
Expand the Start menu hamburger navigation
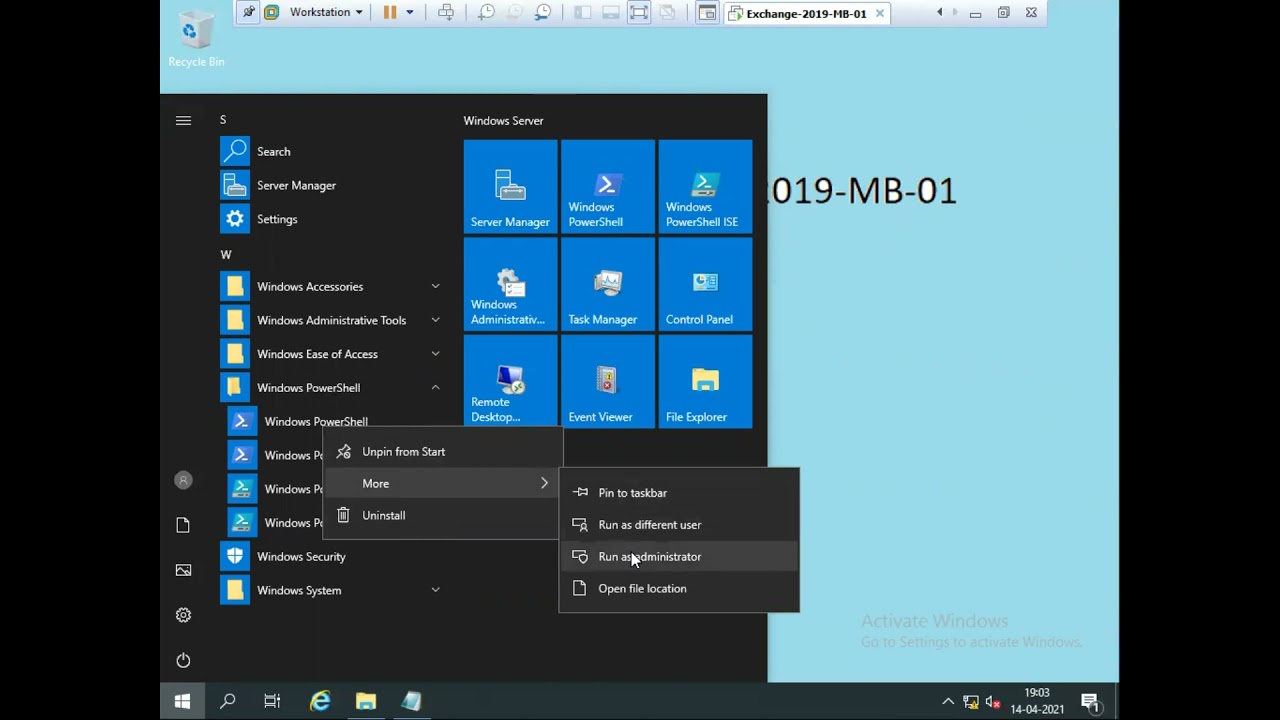point(183,120)
